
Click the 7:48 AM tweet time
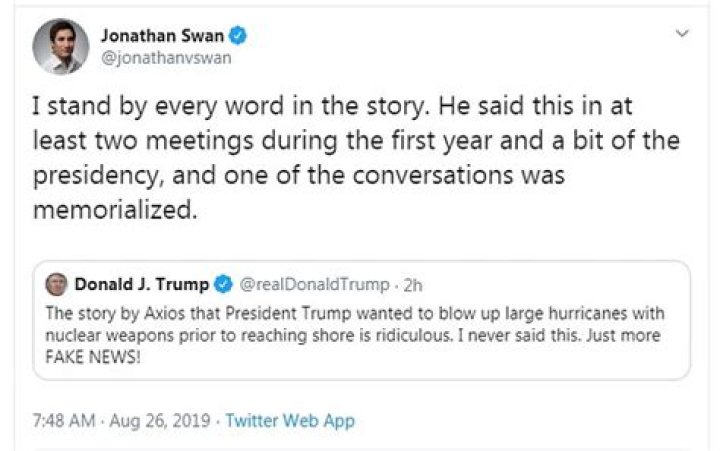tap(61, 420)
